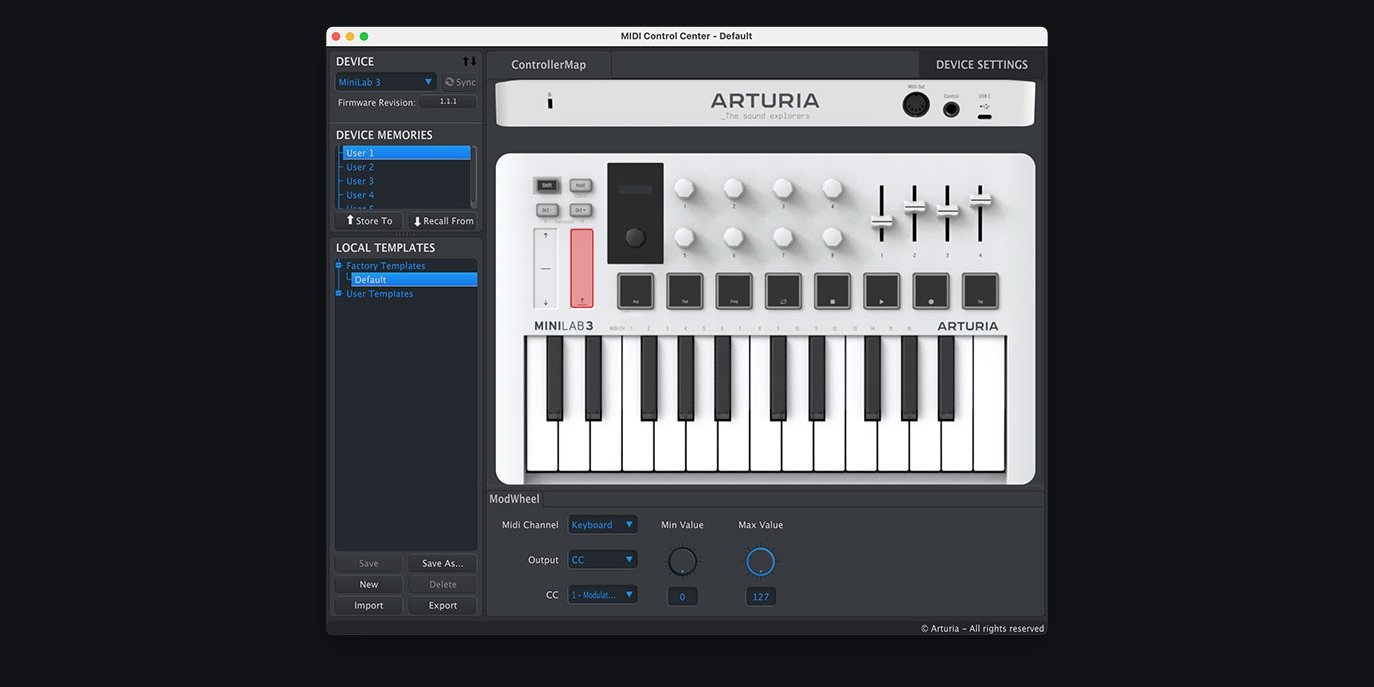Click the device transfer arrows icon
Viewport: 1374px width, 687px height.
pos(469,62)
